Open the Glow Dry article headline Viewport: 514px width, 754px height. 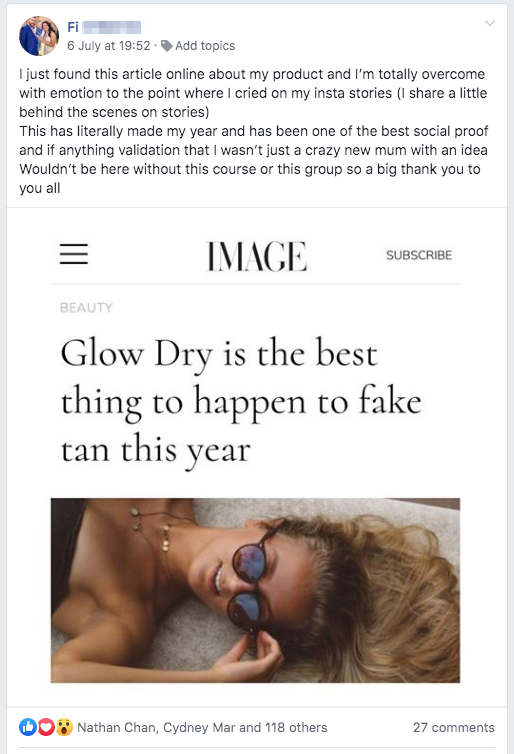click(241, 402)
